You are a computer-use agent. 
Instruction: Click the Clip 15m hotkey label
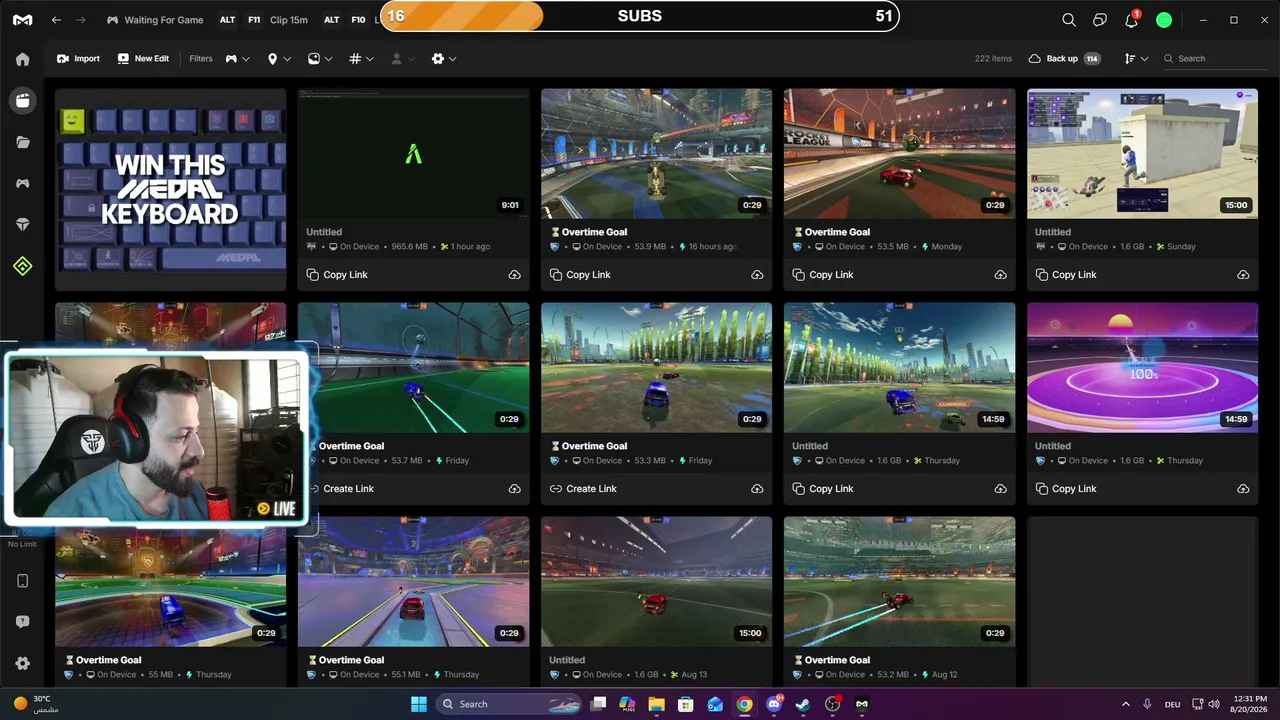click(289, 20)
